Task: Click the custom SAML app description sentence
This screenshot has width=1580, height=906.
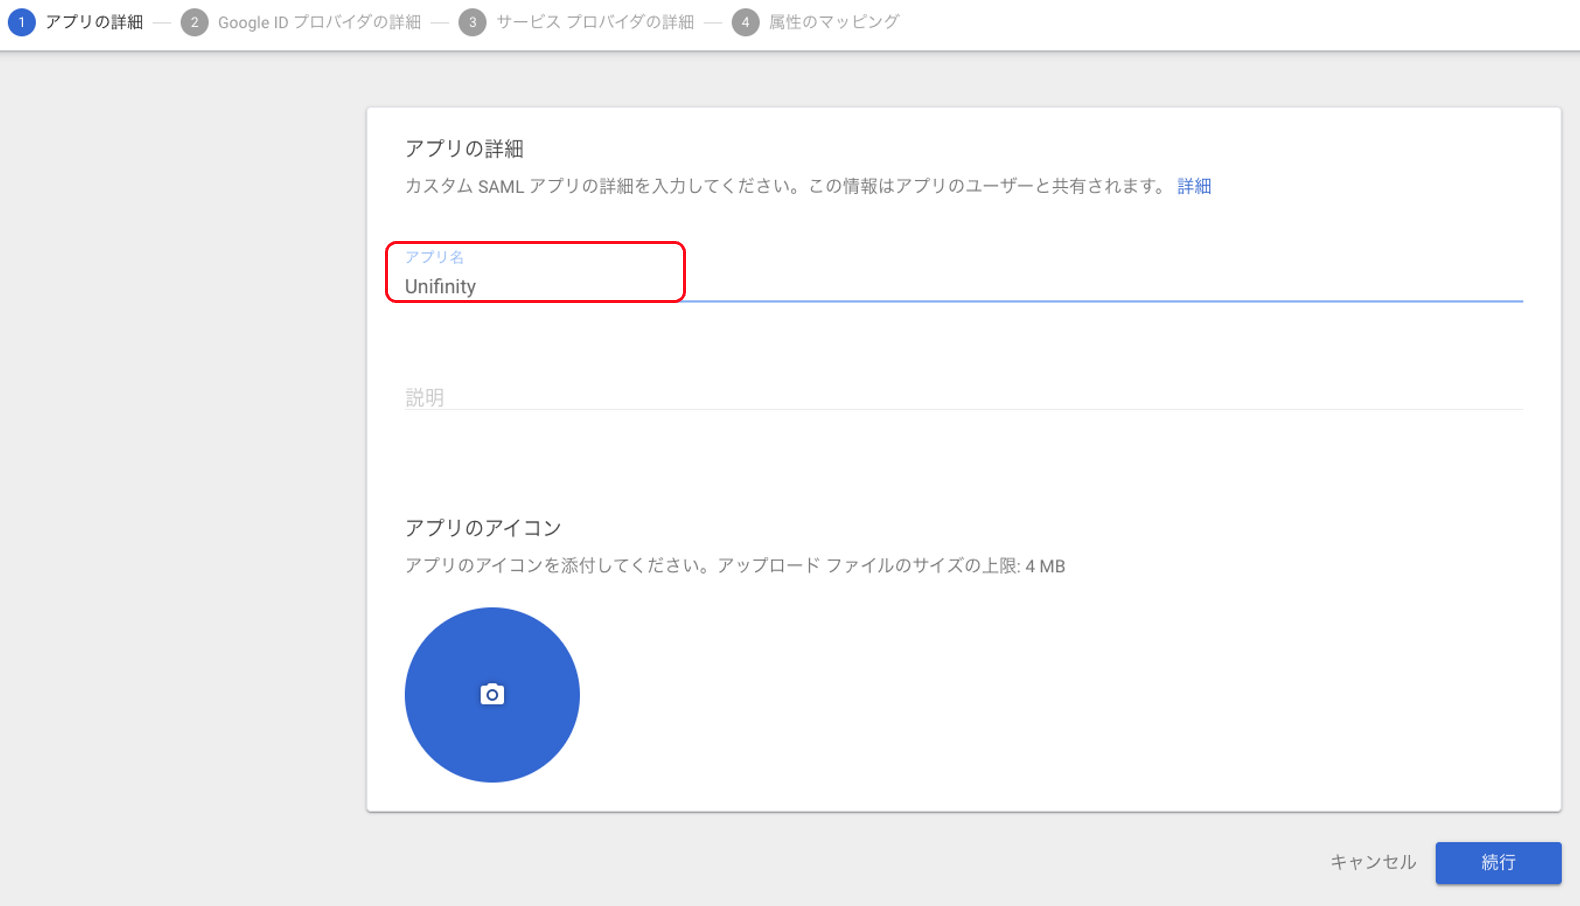Action: 784,186
